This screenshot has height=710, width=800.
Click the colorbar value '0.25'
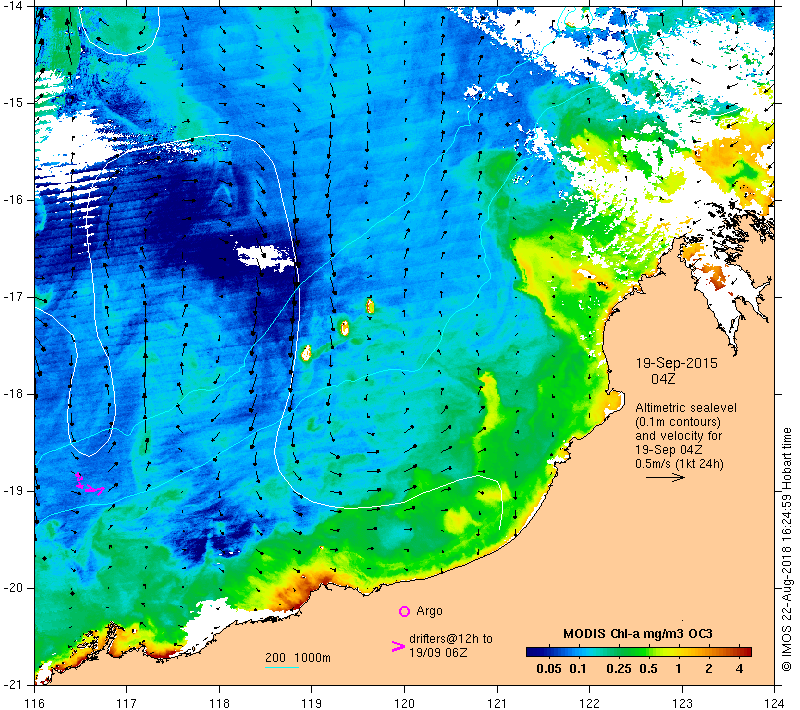click(619, 669)
